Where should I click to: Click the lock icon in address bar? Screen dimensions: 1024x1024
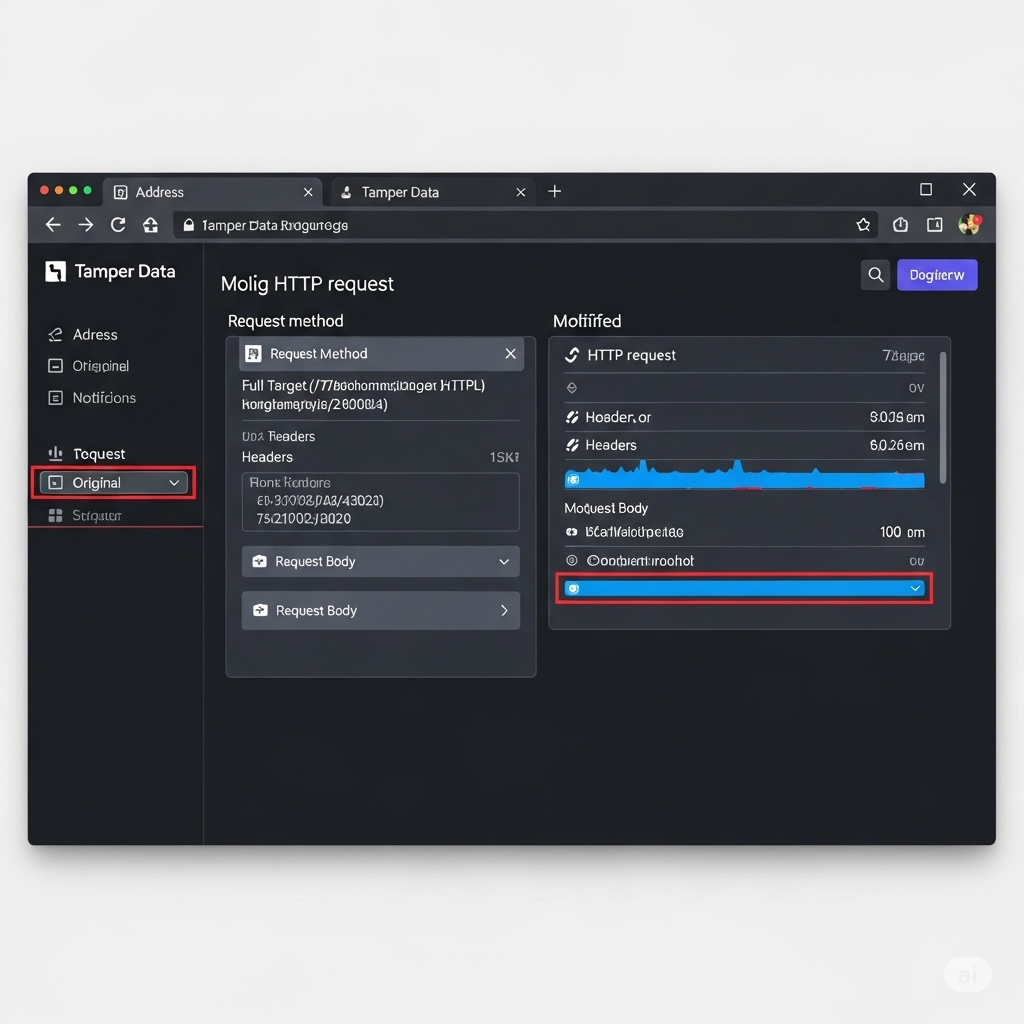coord(189,225)
